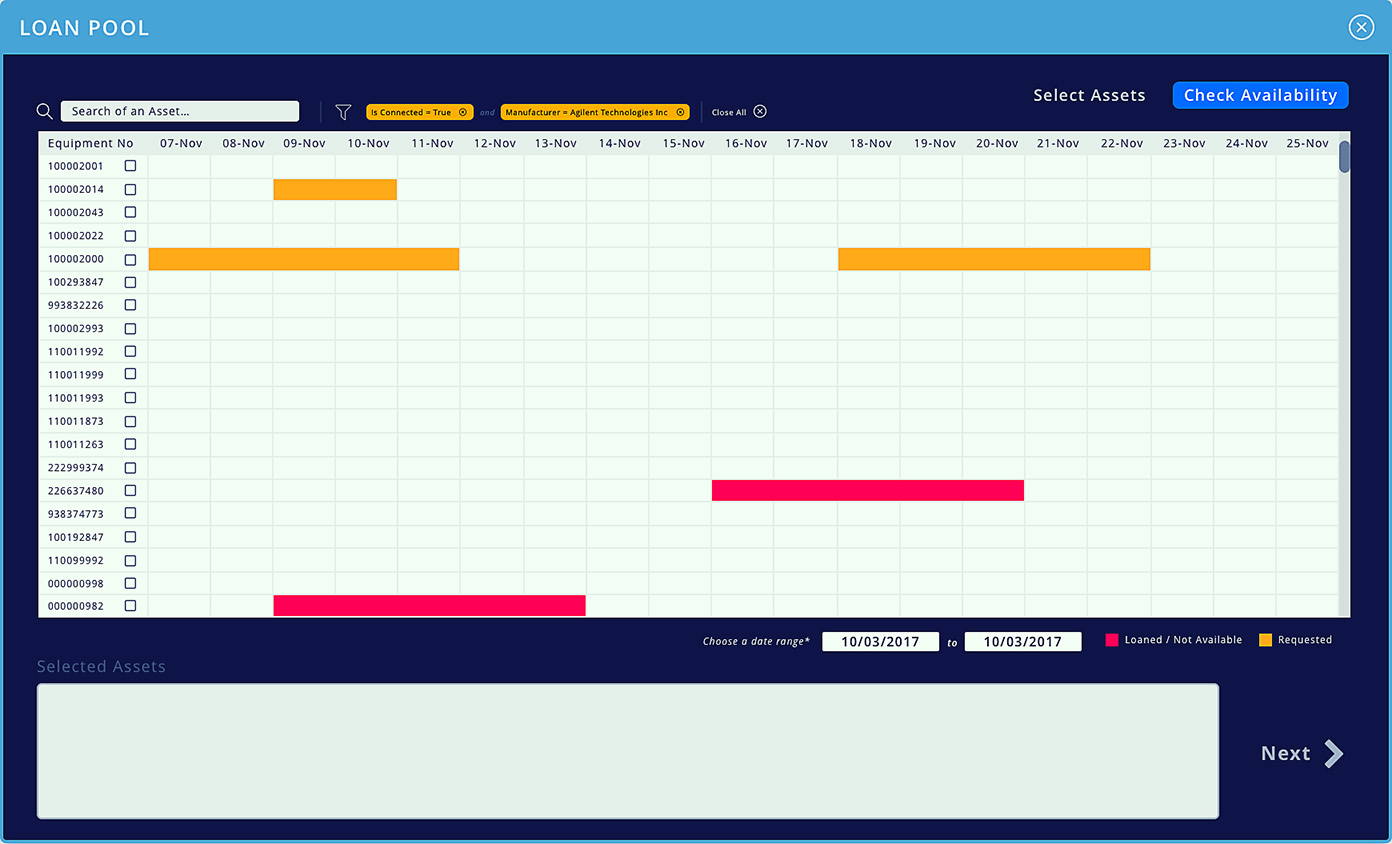Click Check Availability button
The height and width of the screenshot is (844, 1392).
click(1260, 95)
